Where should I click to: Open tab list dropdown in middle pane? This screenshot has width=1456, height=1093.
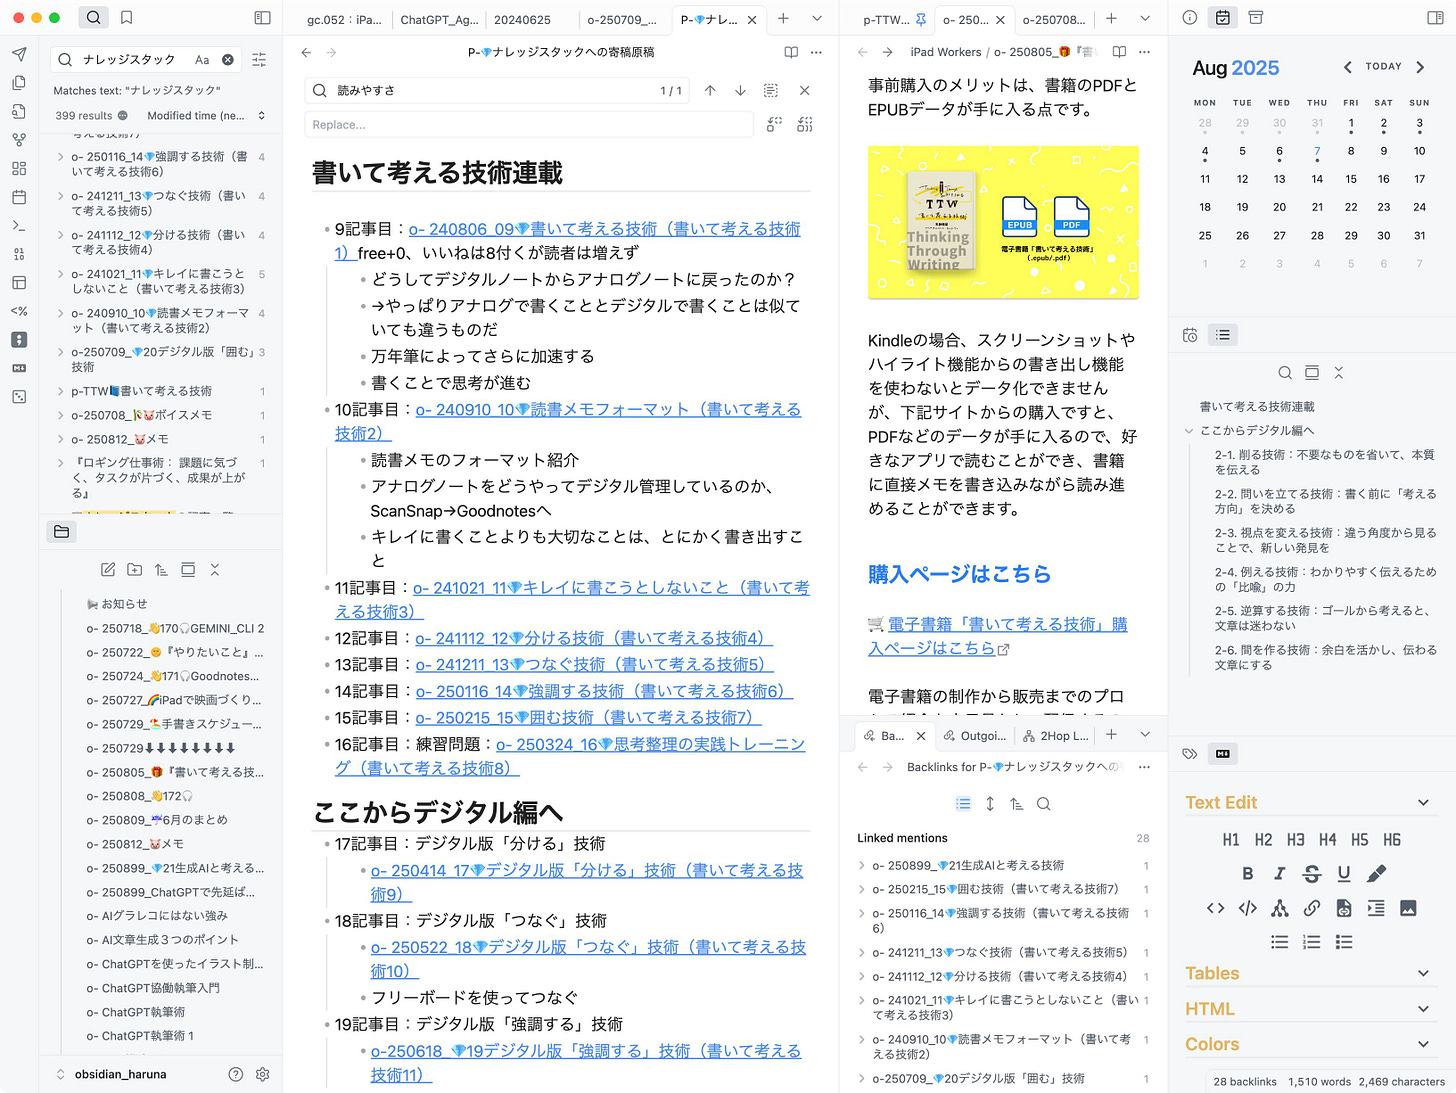817,18
